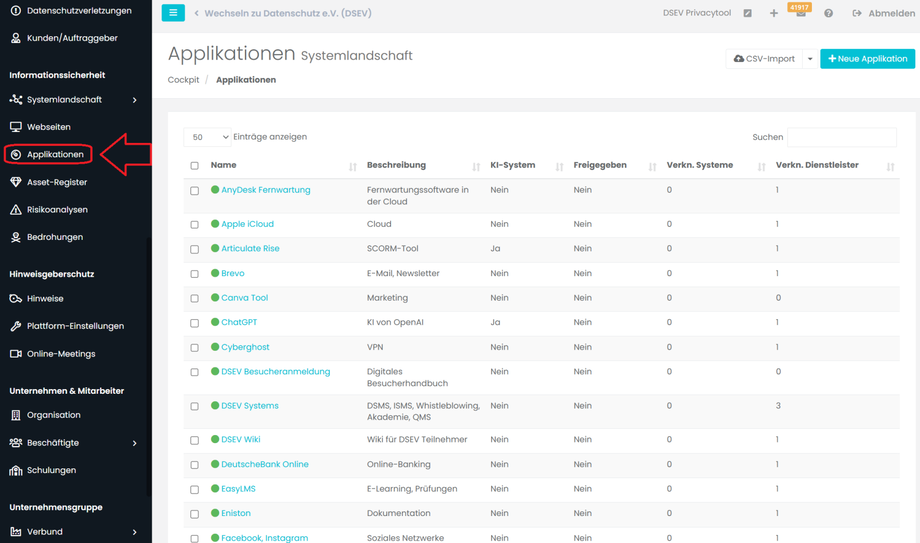Click the plus icon in top bar
This screenshot has width=920, height=543.
point(773,14)
